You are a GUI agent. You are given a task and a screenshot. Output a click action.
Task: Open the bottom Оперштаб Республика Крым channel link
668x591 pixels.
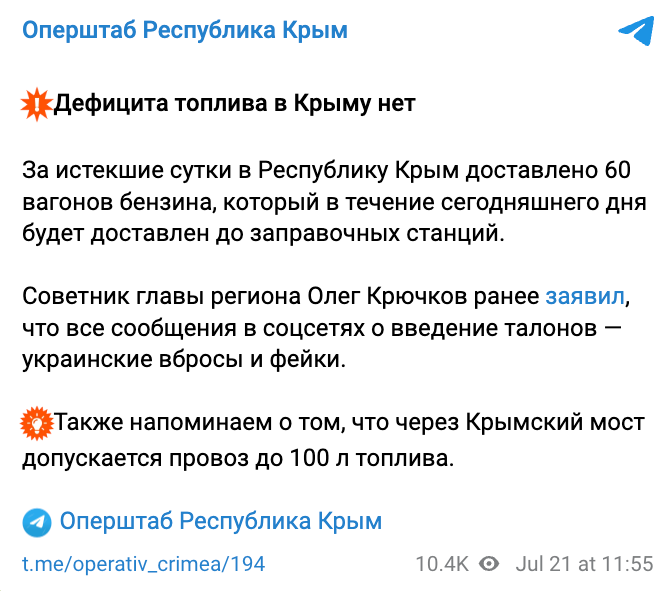click(x=221, y=522)
